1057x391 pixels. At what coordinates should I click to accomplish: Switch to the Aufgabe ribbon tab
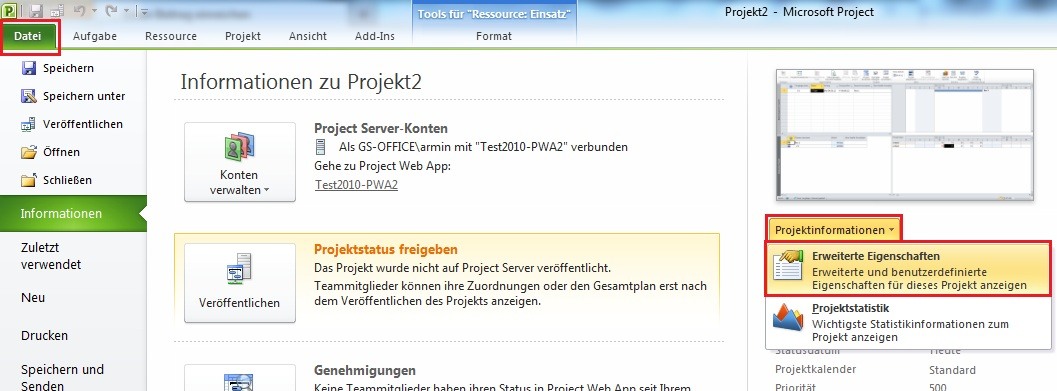[94, 36]
